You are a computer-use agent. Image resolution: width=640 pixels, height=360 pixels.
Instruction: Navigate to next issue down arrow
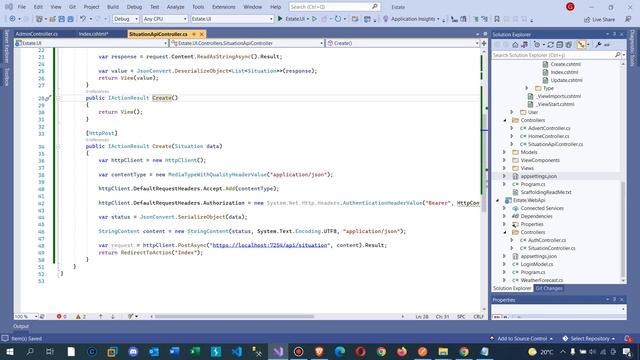point(113,316)
